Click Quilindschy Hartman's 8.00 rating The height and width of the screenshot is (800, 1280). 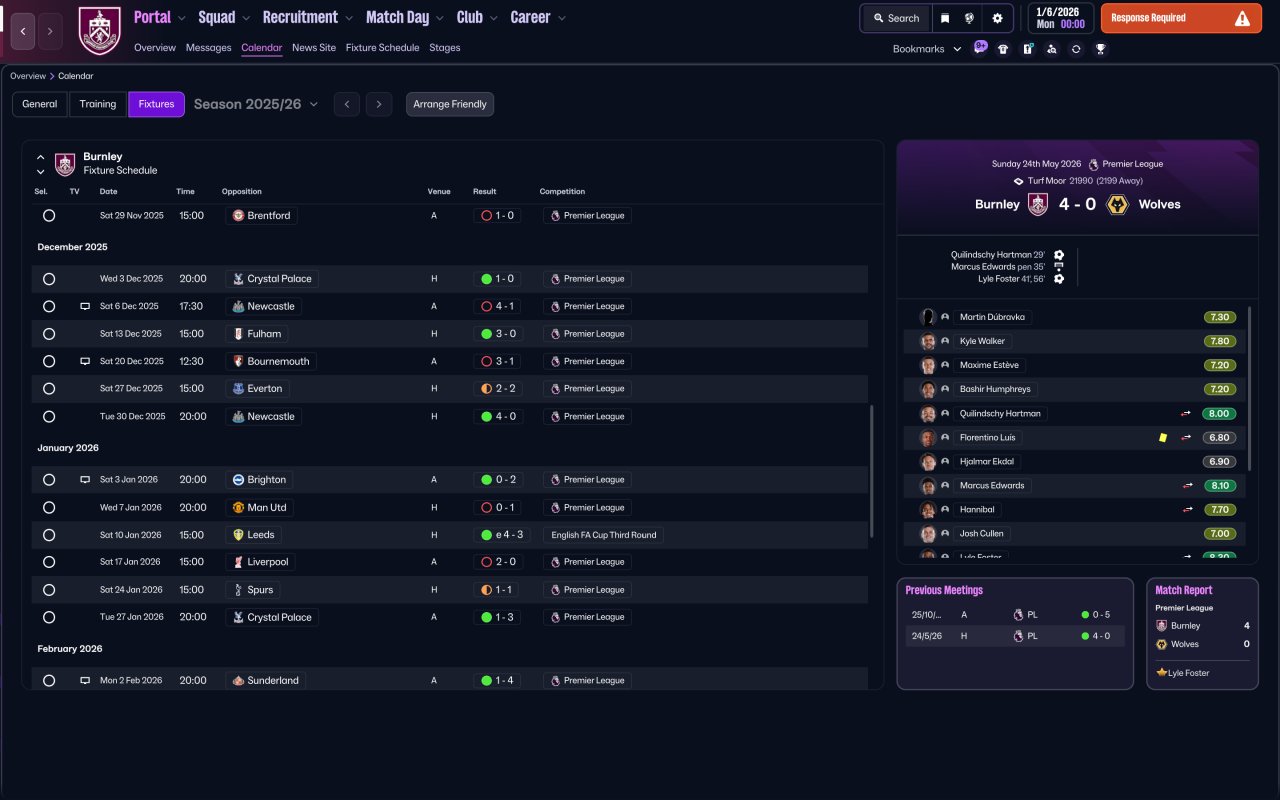point(1220,413)
